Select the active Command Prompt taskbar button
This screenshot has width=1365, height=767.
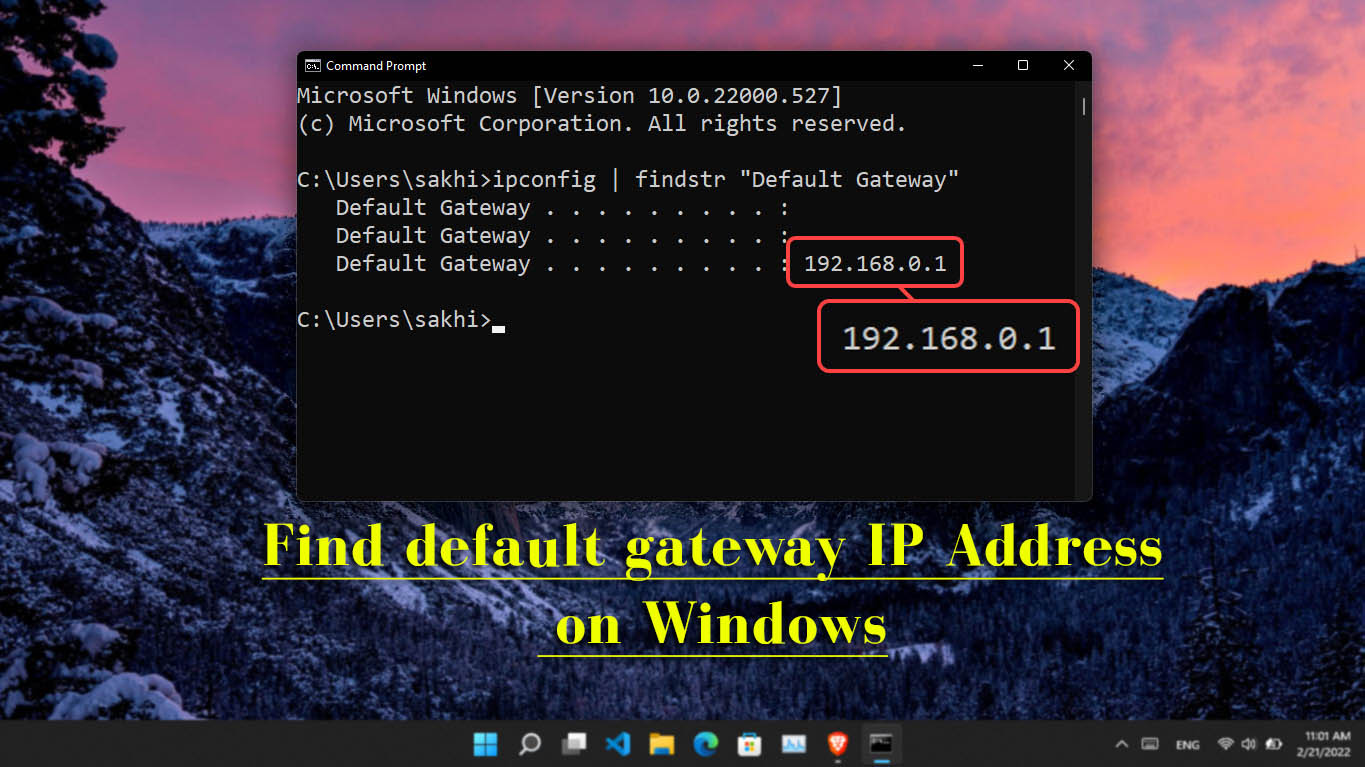[x=881, y=744]
